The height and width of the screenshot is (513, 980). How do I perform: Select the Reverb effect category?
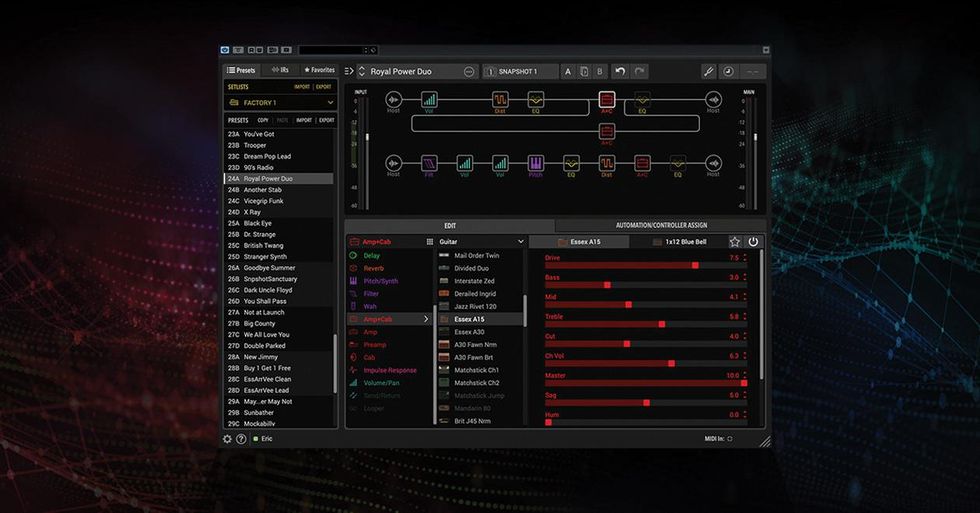[390, 268]
